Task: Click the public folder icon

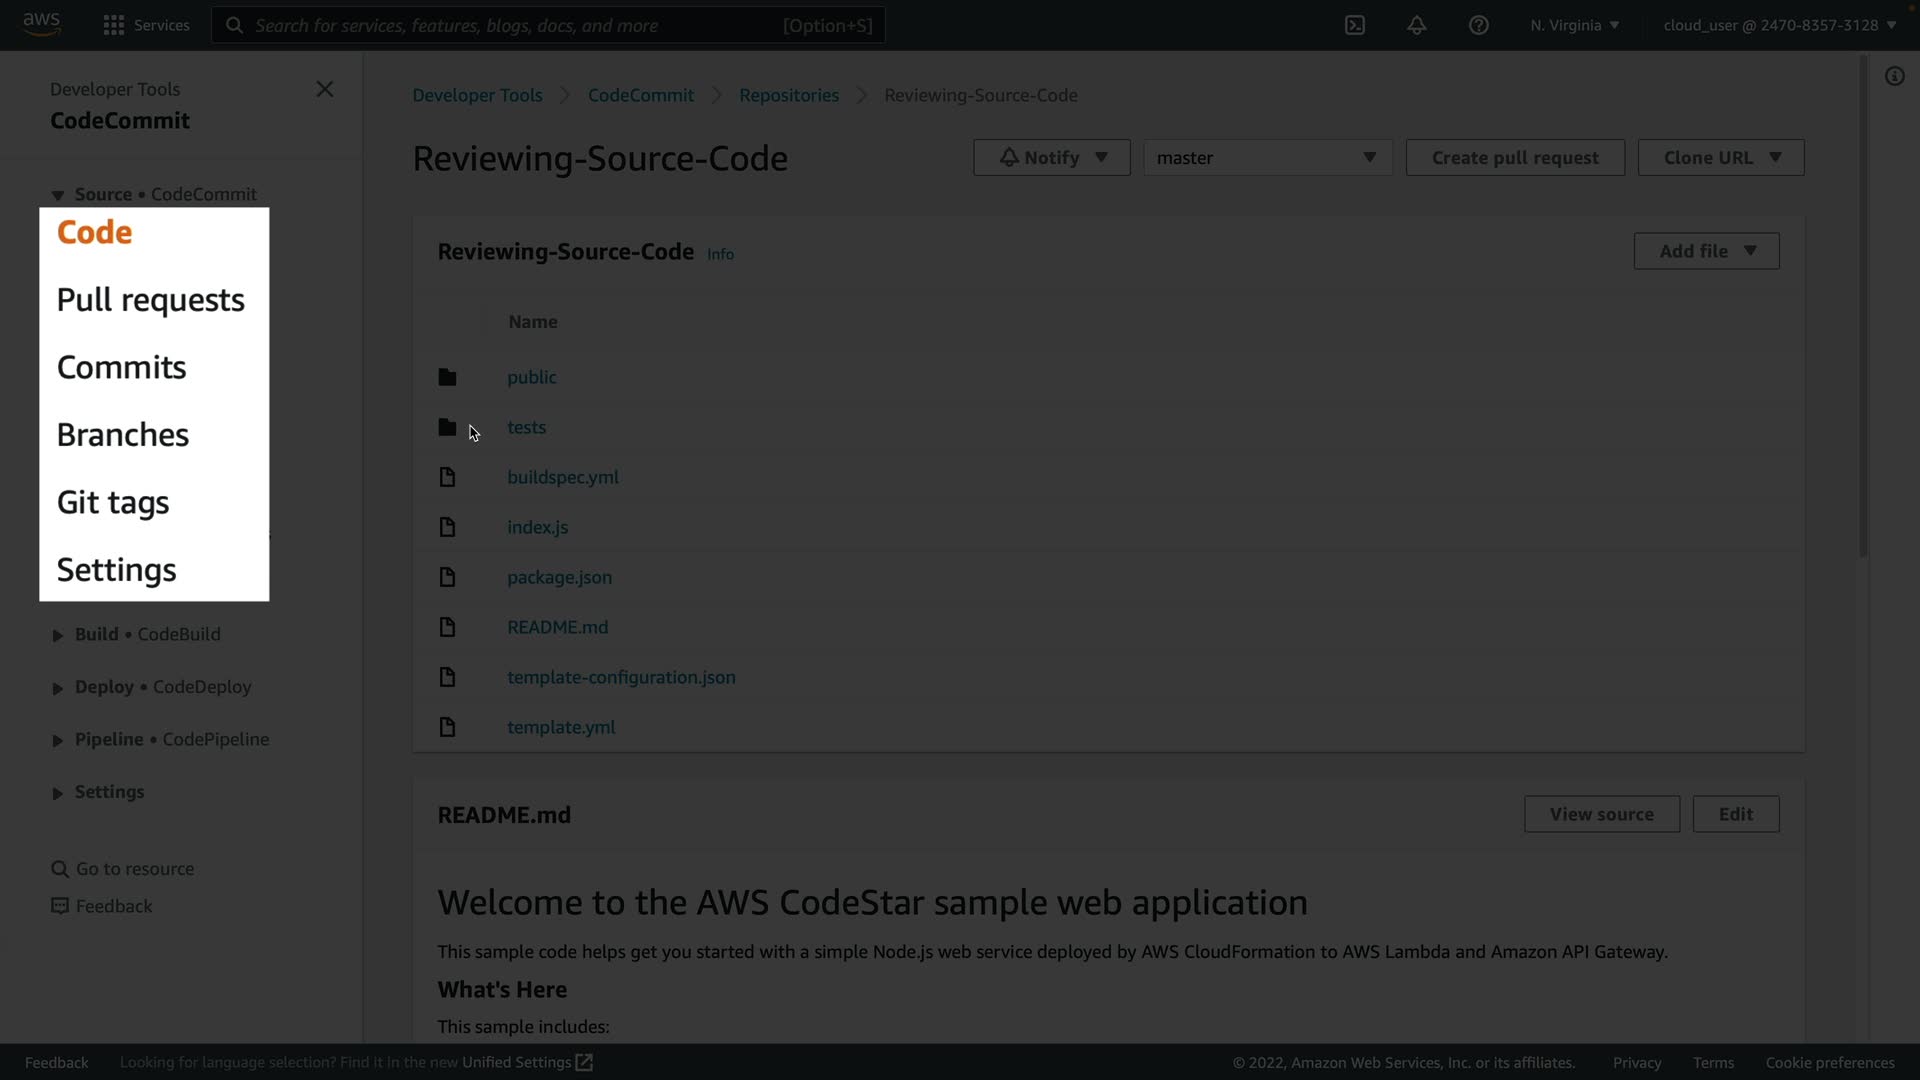Action: pos(447,377)
